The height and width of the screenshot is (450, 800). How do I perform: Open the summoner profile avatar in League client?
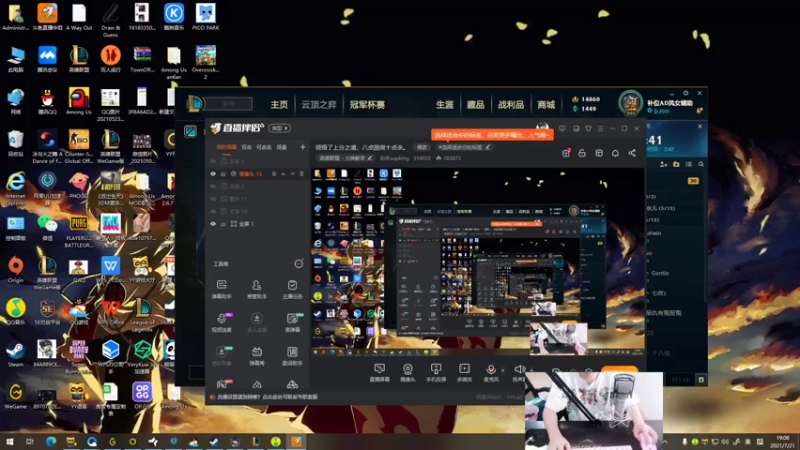tap(631, 104)
